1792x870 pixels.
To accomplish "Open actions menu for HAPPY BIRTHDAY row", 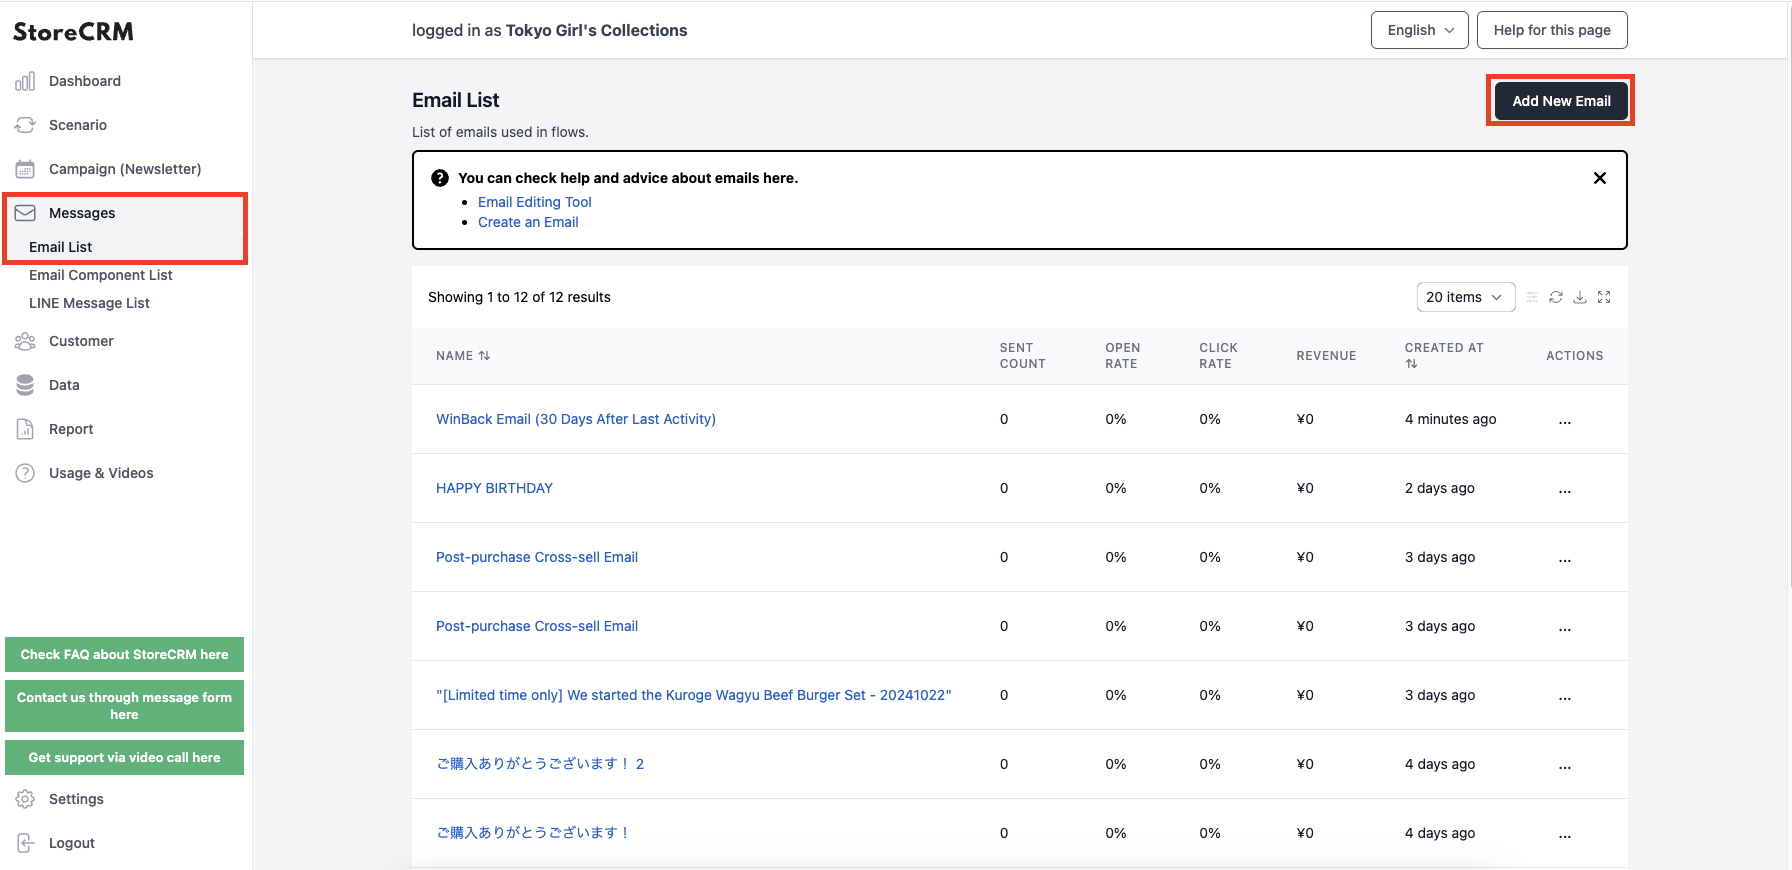I will tap(1565, 489).
